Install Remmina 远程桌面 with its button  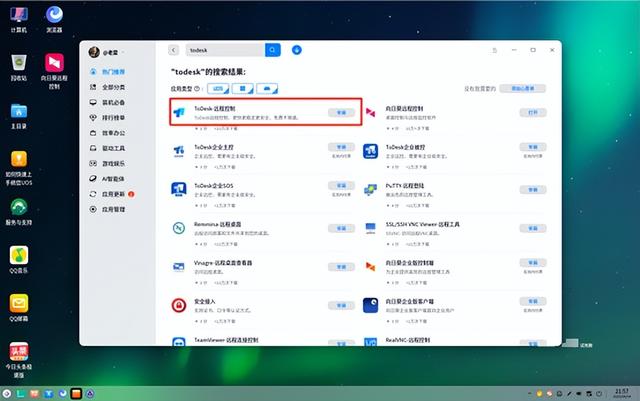click(x=341, y=228)
